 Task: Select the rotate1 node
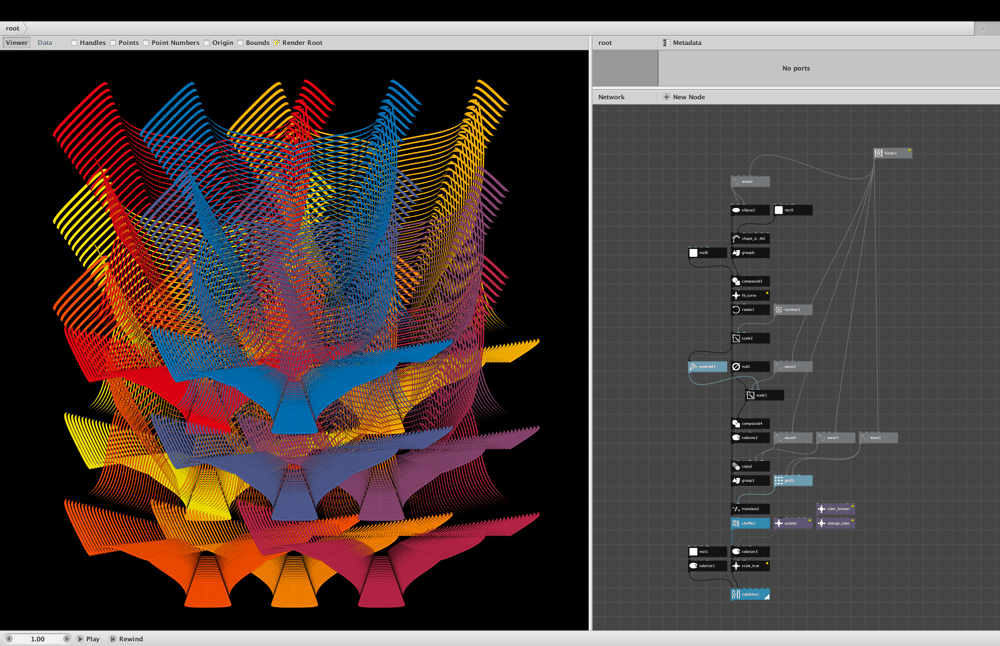tap(750, 309)
